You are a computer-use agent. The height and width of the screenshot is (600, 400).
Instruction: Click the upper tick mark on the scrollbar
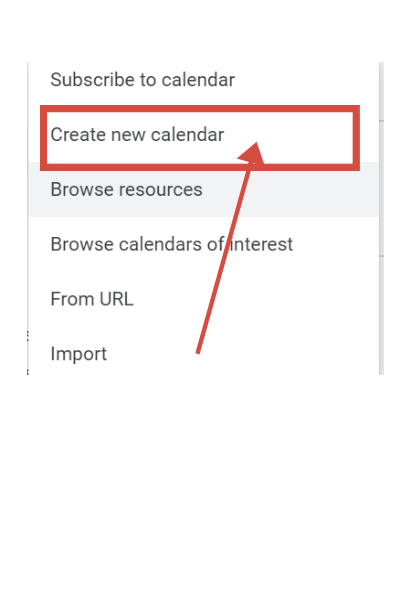(382, 121)
